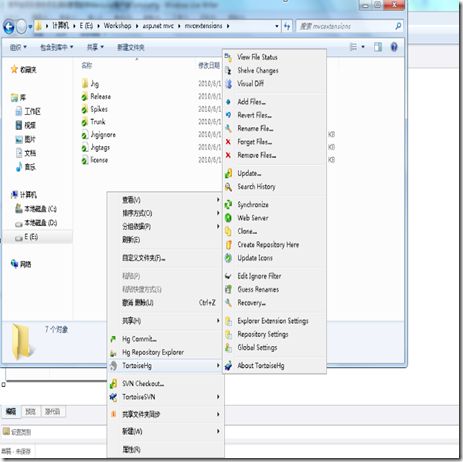Click the Web Server globe icon
The height and width of the screenshot is (462, 463).
tap(228, 218)
